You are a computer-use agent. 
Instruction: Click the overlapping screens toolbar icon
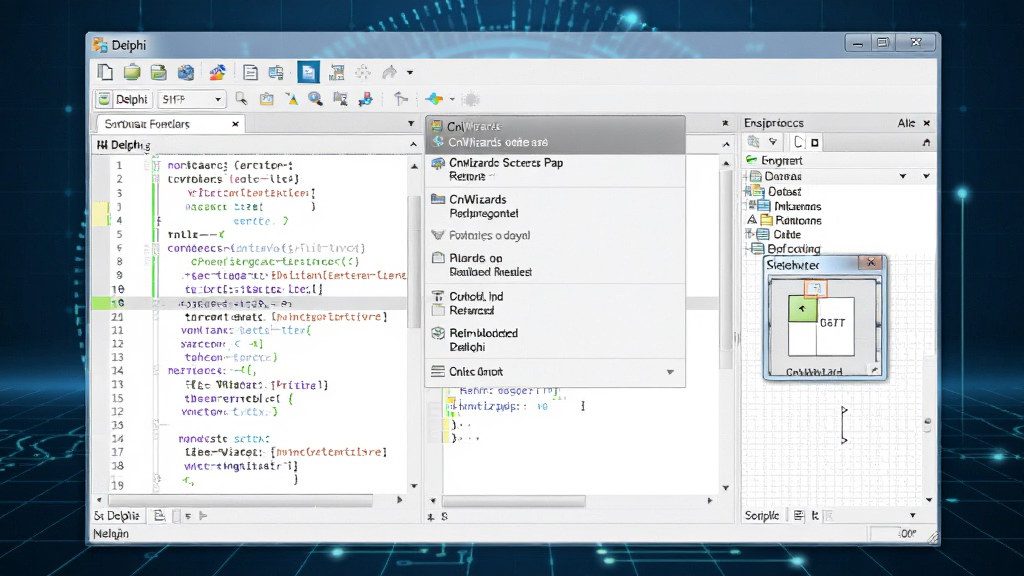(x=276, y=72)
